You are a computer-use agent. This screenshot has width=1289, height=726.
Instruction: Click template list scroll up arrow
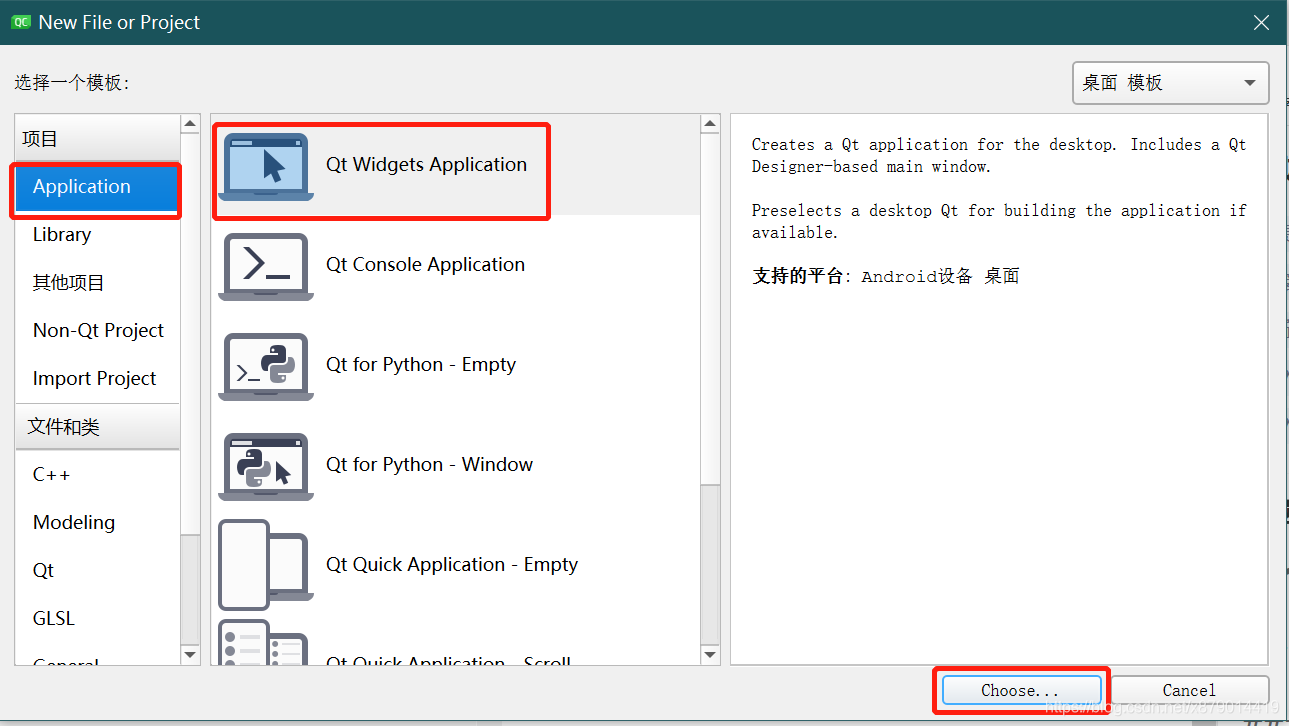pyautogui.click(x=710, y=124)
